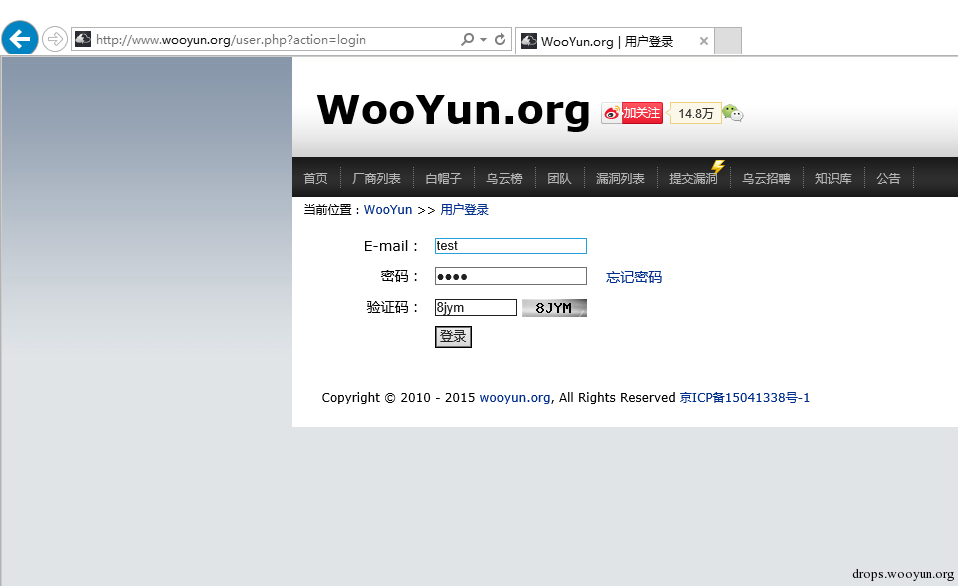Close the WooYun.org login tab
This screenshot has width=958, height=586.
[x=704, y=41]
